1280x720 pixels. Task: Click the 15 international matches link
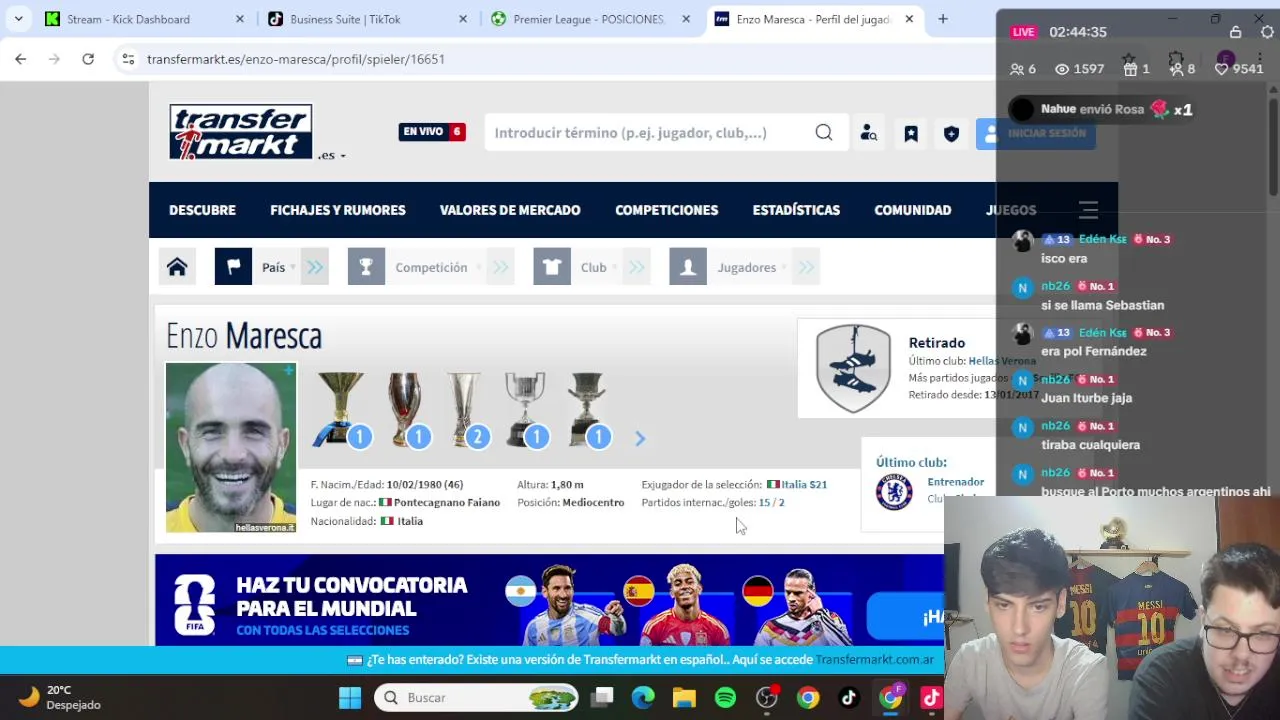point(764,502)
